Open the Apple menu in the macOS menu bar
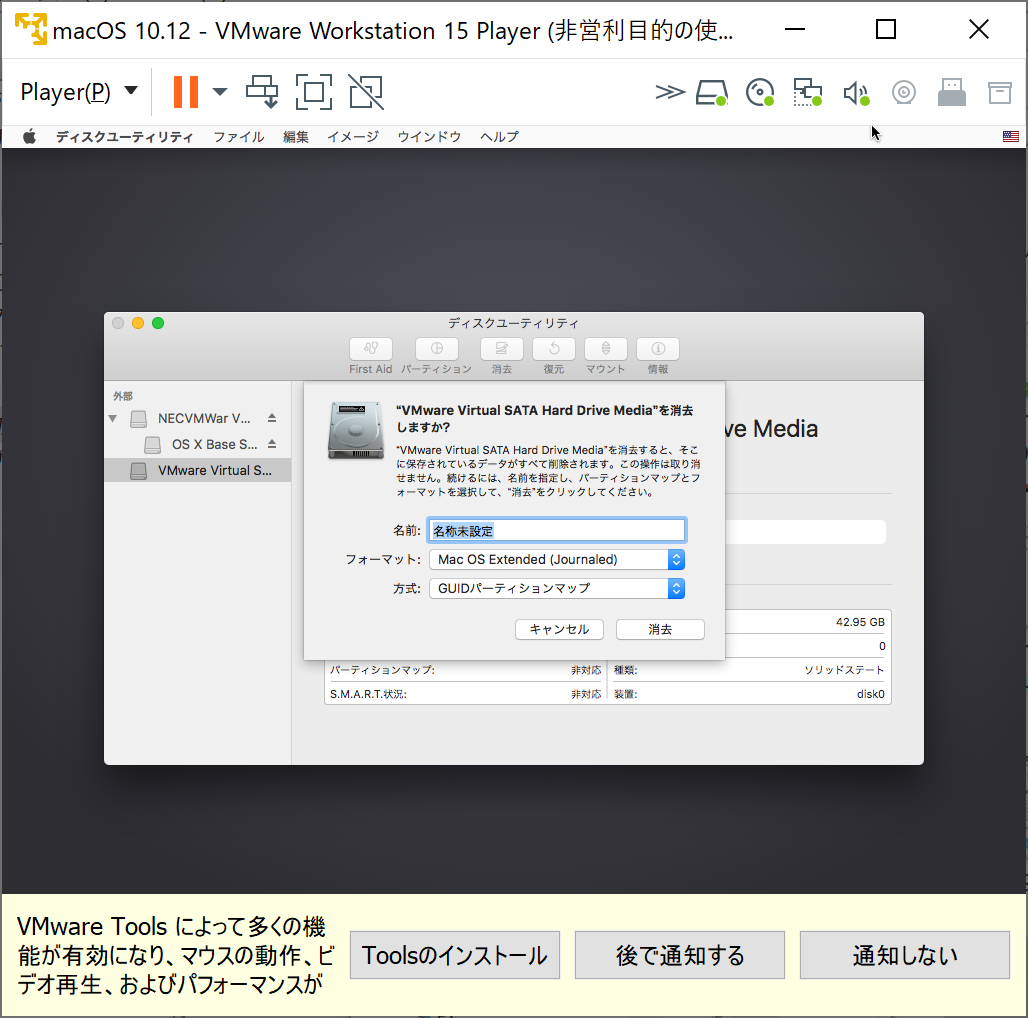The height and width of the screenshot is (1018, 1028). pyautogui.click(x=30, y=136)
